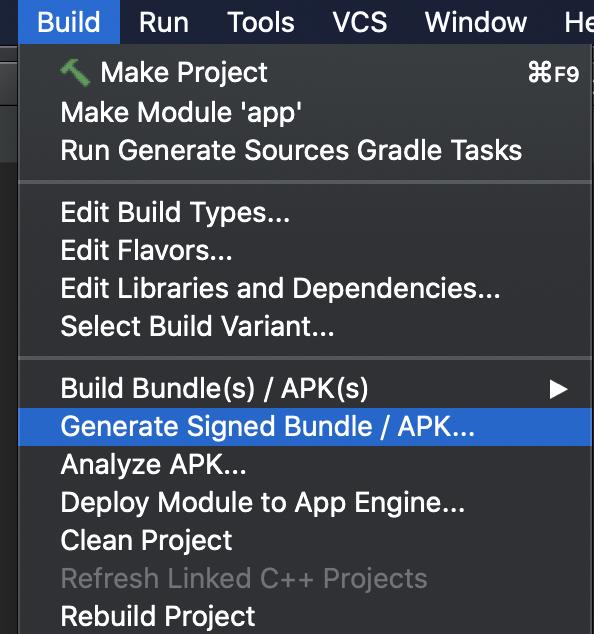Expand the Build Bundle(s) / APK(s) submenu arrow

click(558, 389)
